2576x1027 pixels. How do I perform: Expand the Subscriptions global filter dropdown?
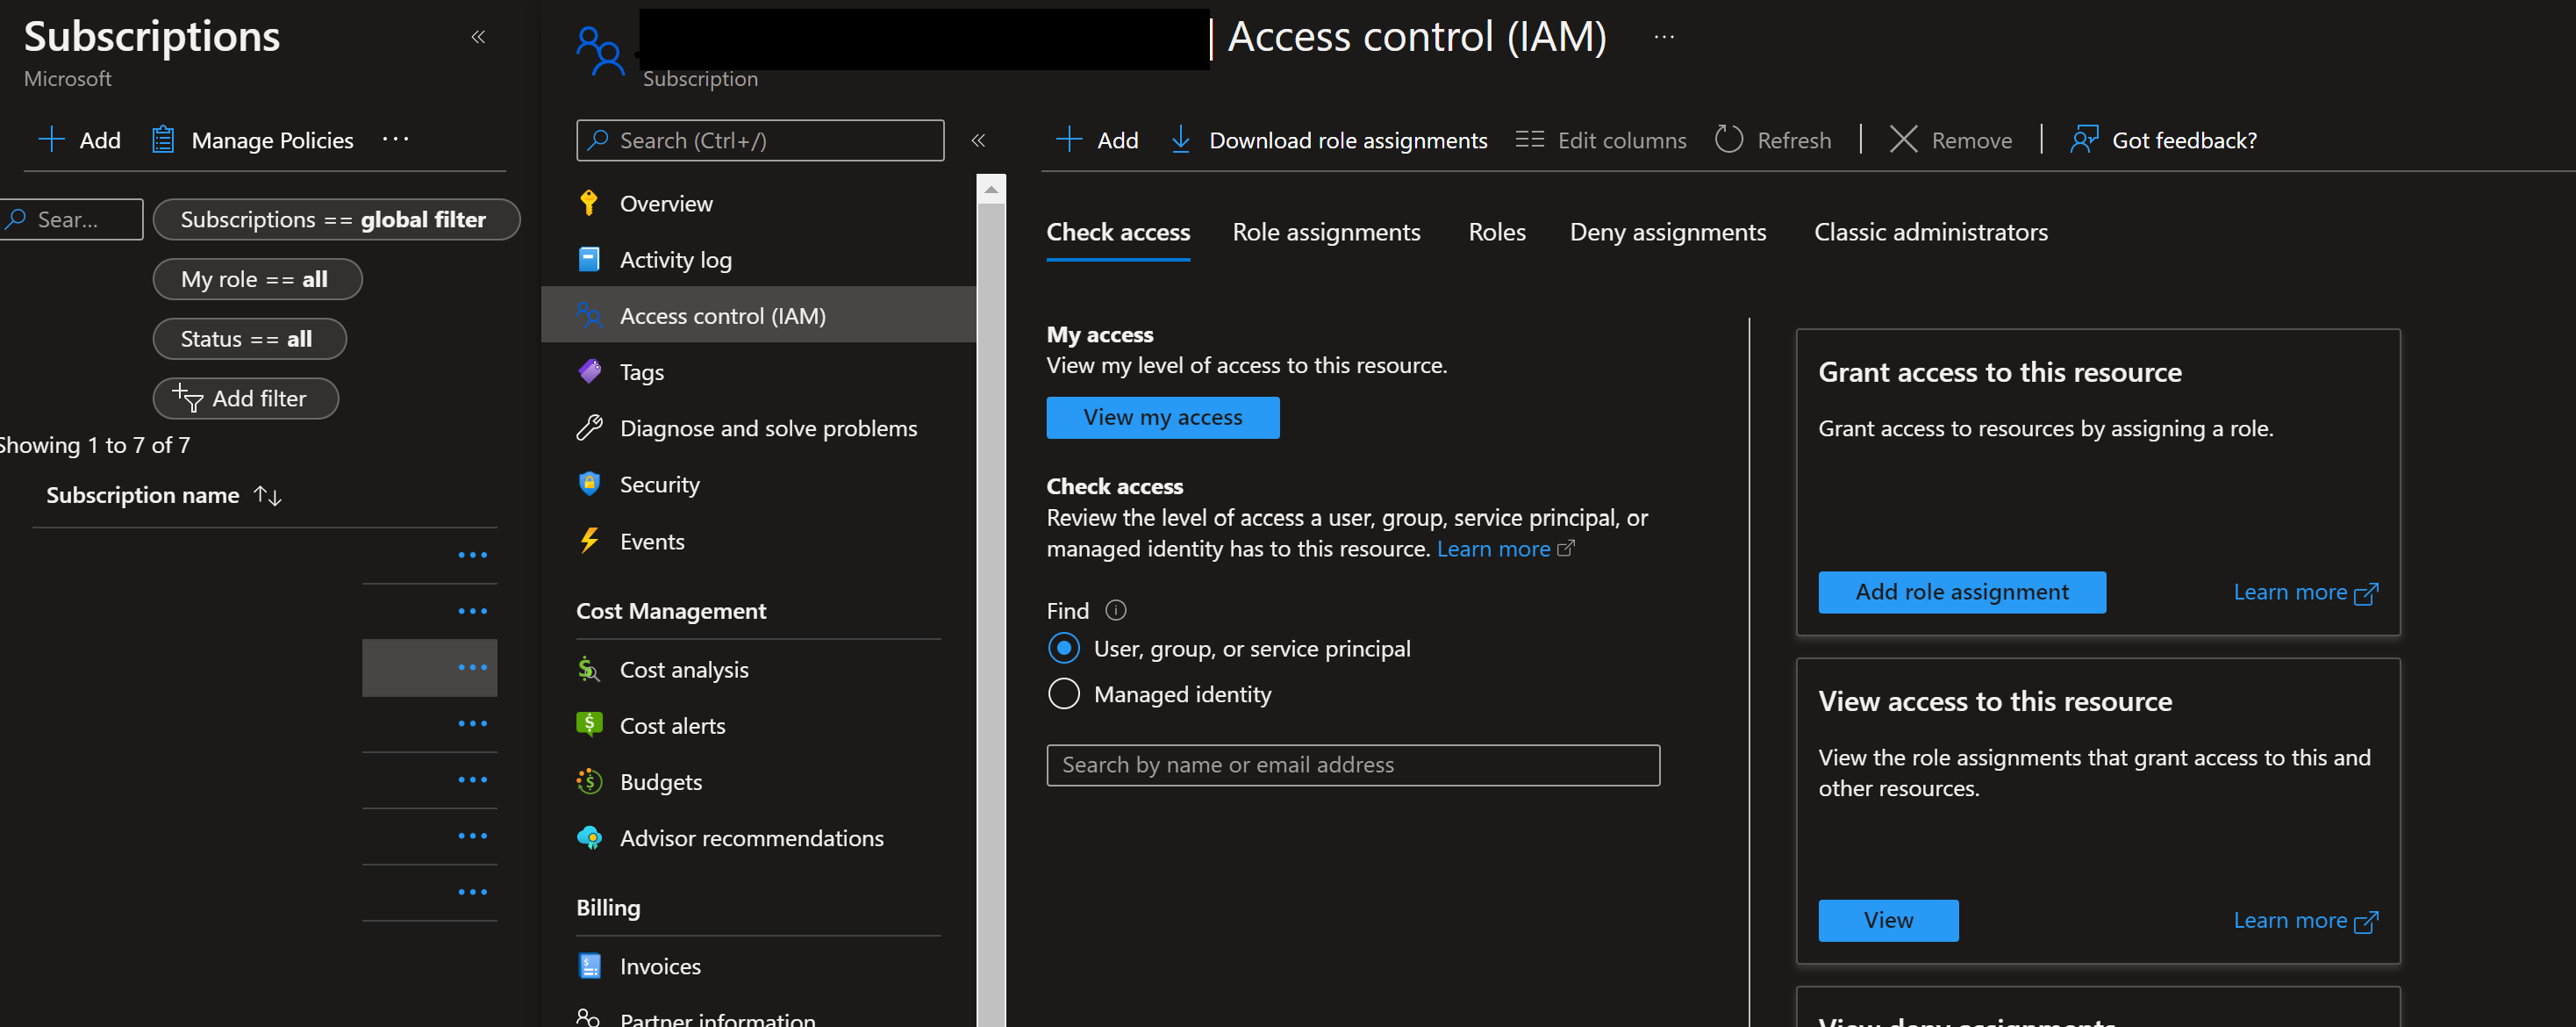[330, 217]
